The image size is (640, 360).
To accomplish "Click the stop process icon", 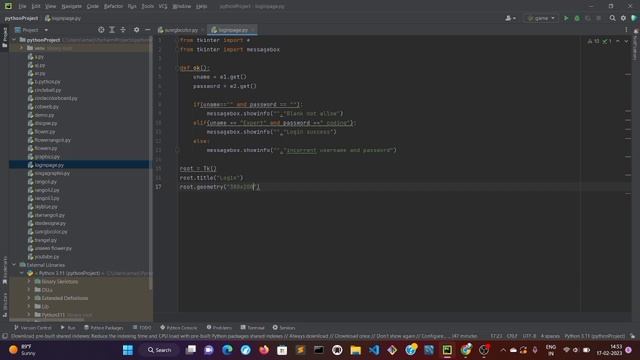I will tap(599, 18).
